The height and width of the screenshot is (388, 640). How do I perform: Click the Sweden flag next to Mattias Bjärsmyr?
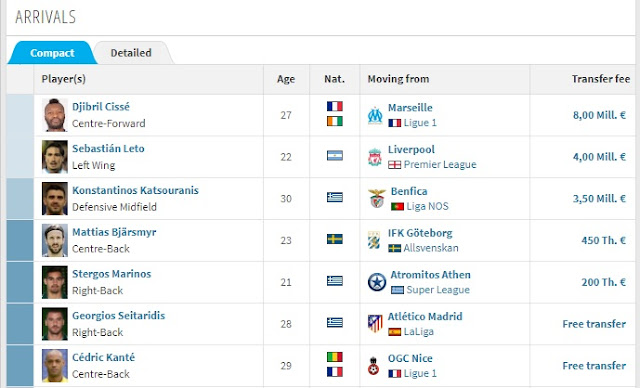click(x=335, y=239)
